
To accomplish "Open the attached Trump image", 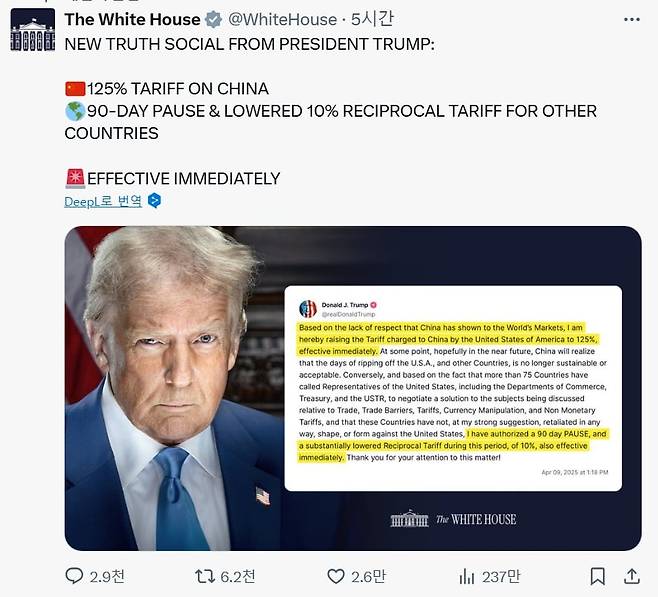I will (x=353, y=388).
